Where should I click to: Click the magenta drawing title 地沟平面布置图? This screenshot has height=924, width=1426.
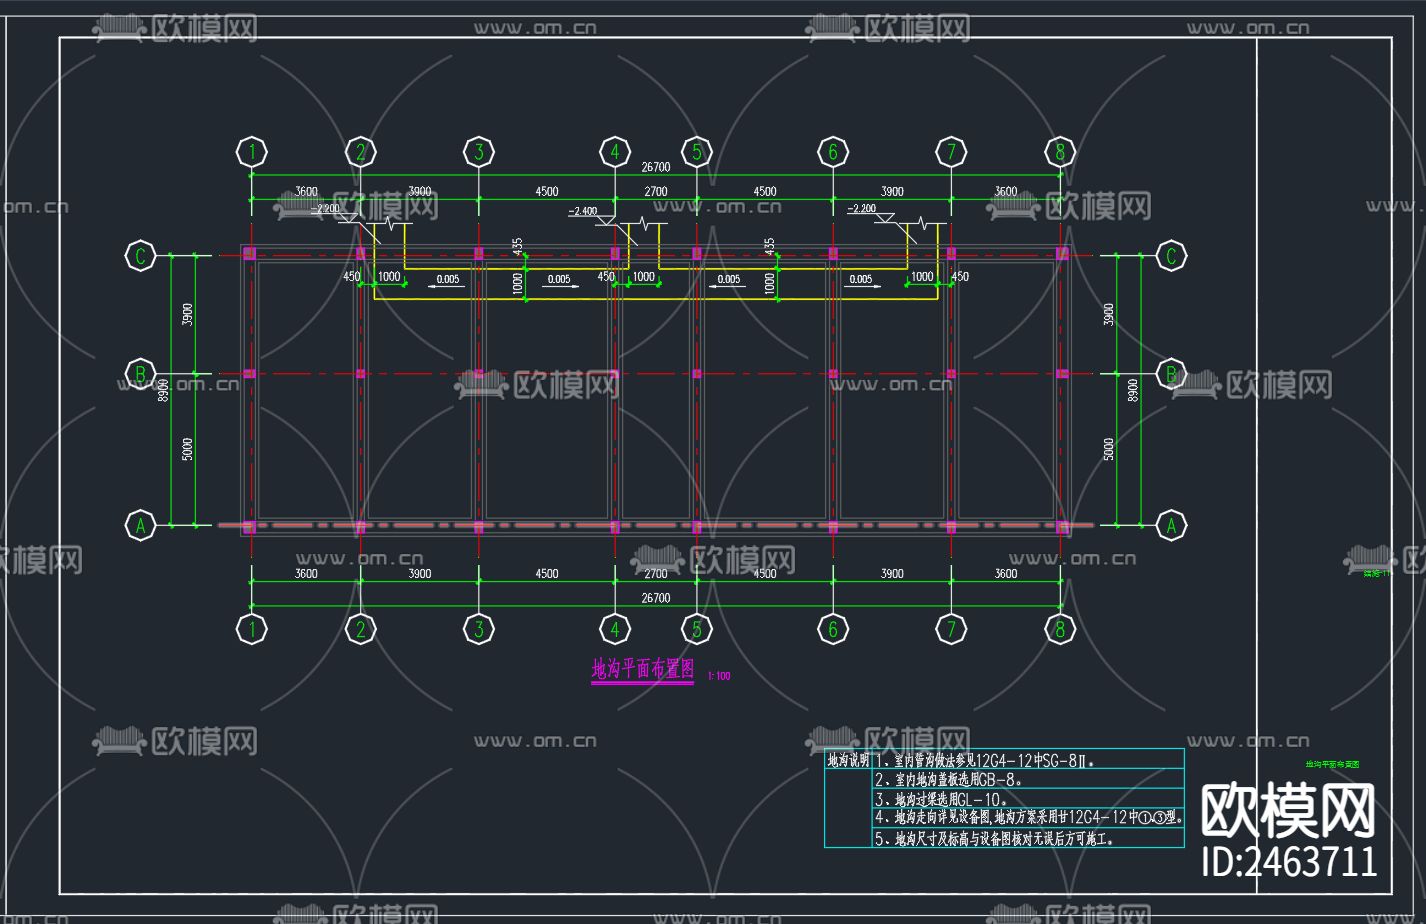point(642,669)
